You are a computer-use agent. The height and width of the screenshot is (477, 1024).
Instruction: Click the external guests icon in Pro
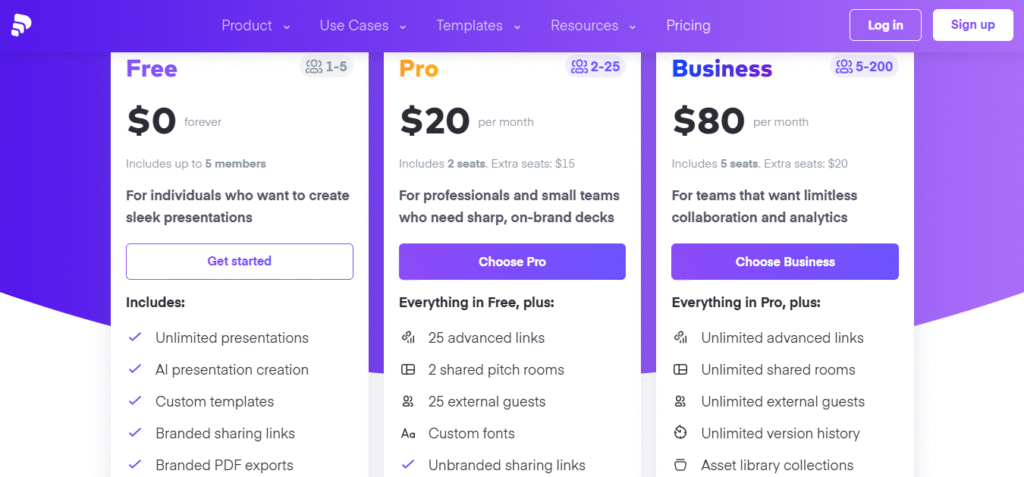(408, 402)
